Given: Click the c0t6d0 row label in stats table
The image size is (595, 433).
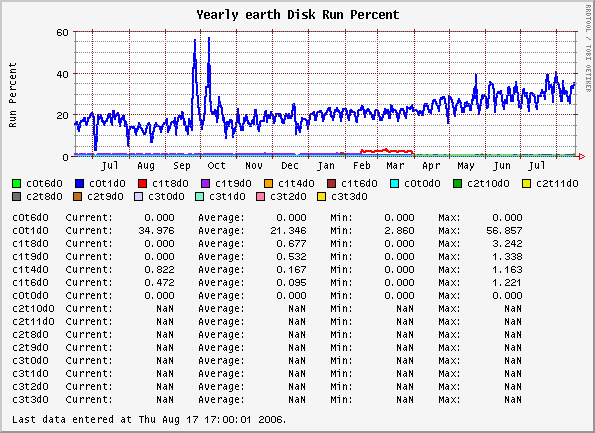Looking at the screenshot, I should [x=31, y=217].
